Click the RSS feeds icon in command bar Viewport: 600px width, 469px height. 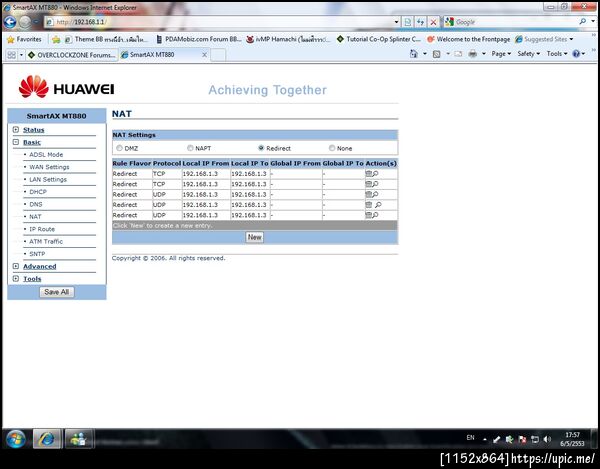coord(437,54)
